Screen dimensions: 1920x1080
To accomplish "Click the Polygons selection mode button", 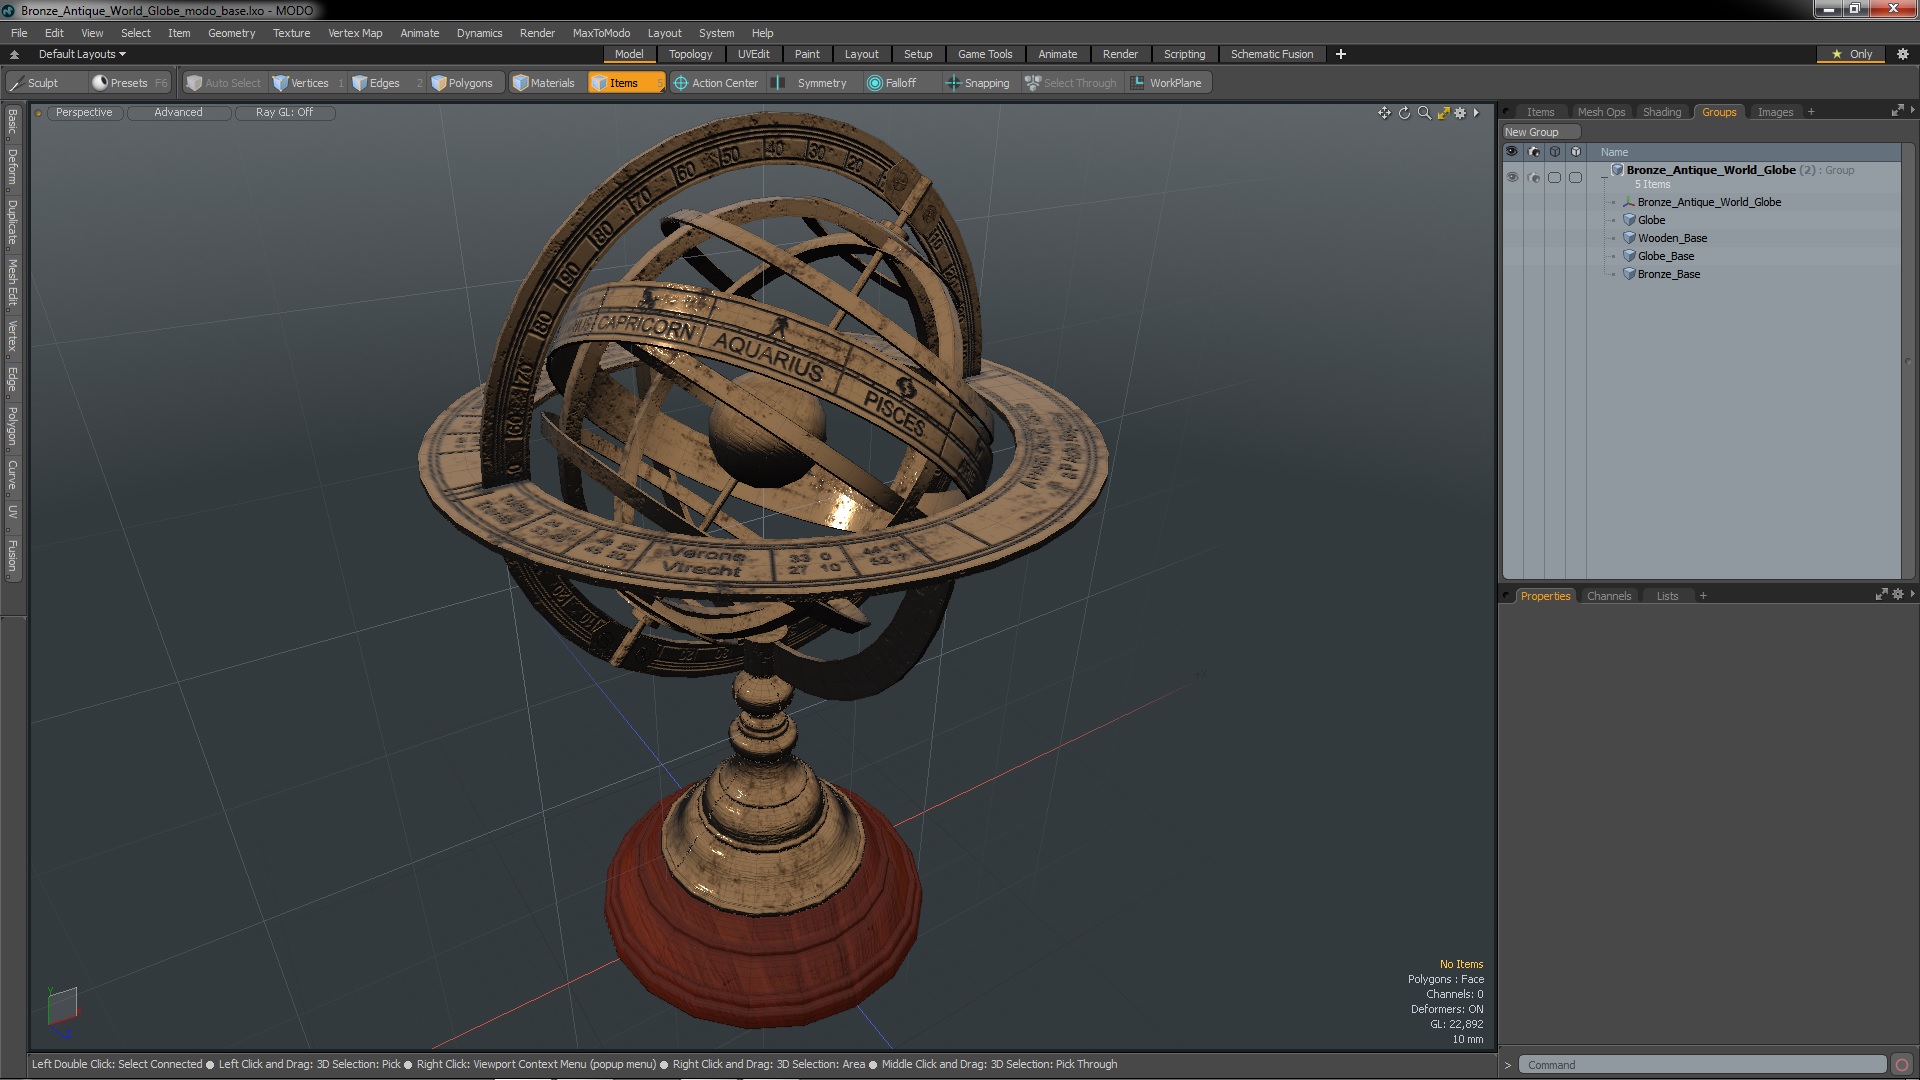I will point(462,83).
